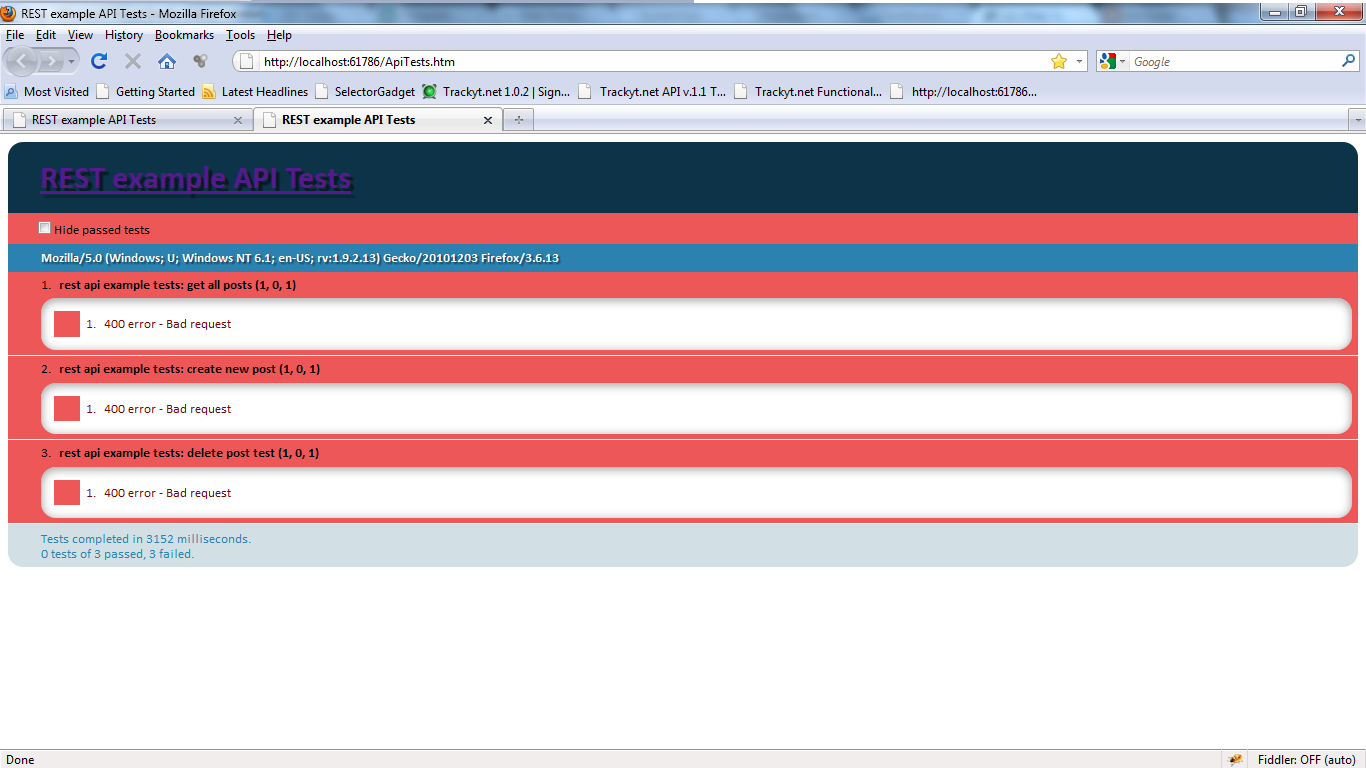Click the red failure square under get all posts
Screen dimensions: 1366x768
click(67, 324)
